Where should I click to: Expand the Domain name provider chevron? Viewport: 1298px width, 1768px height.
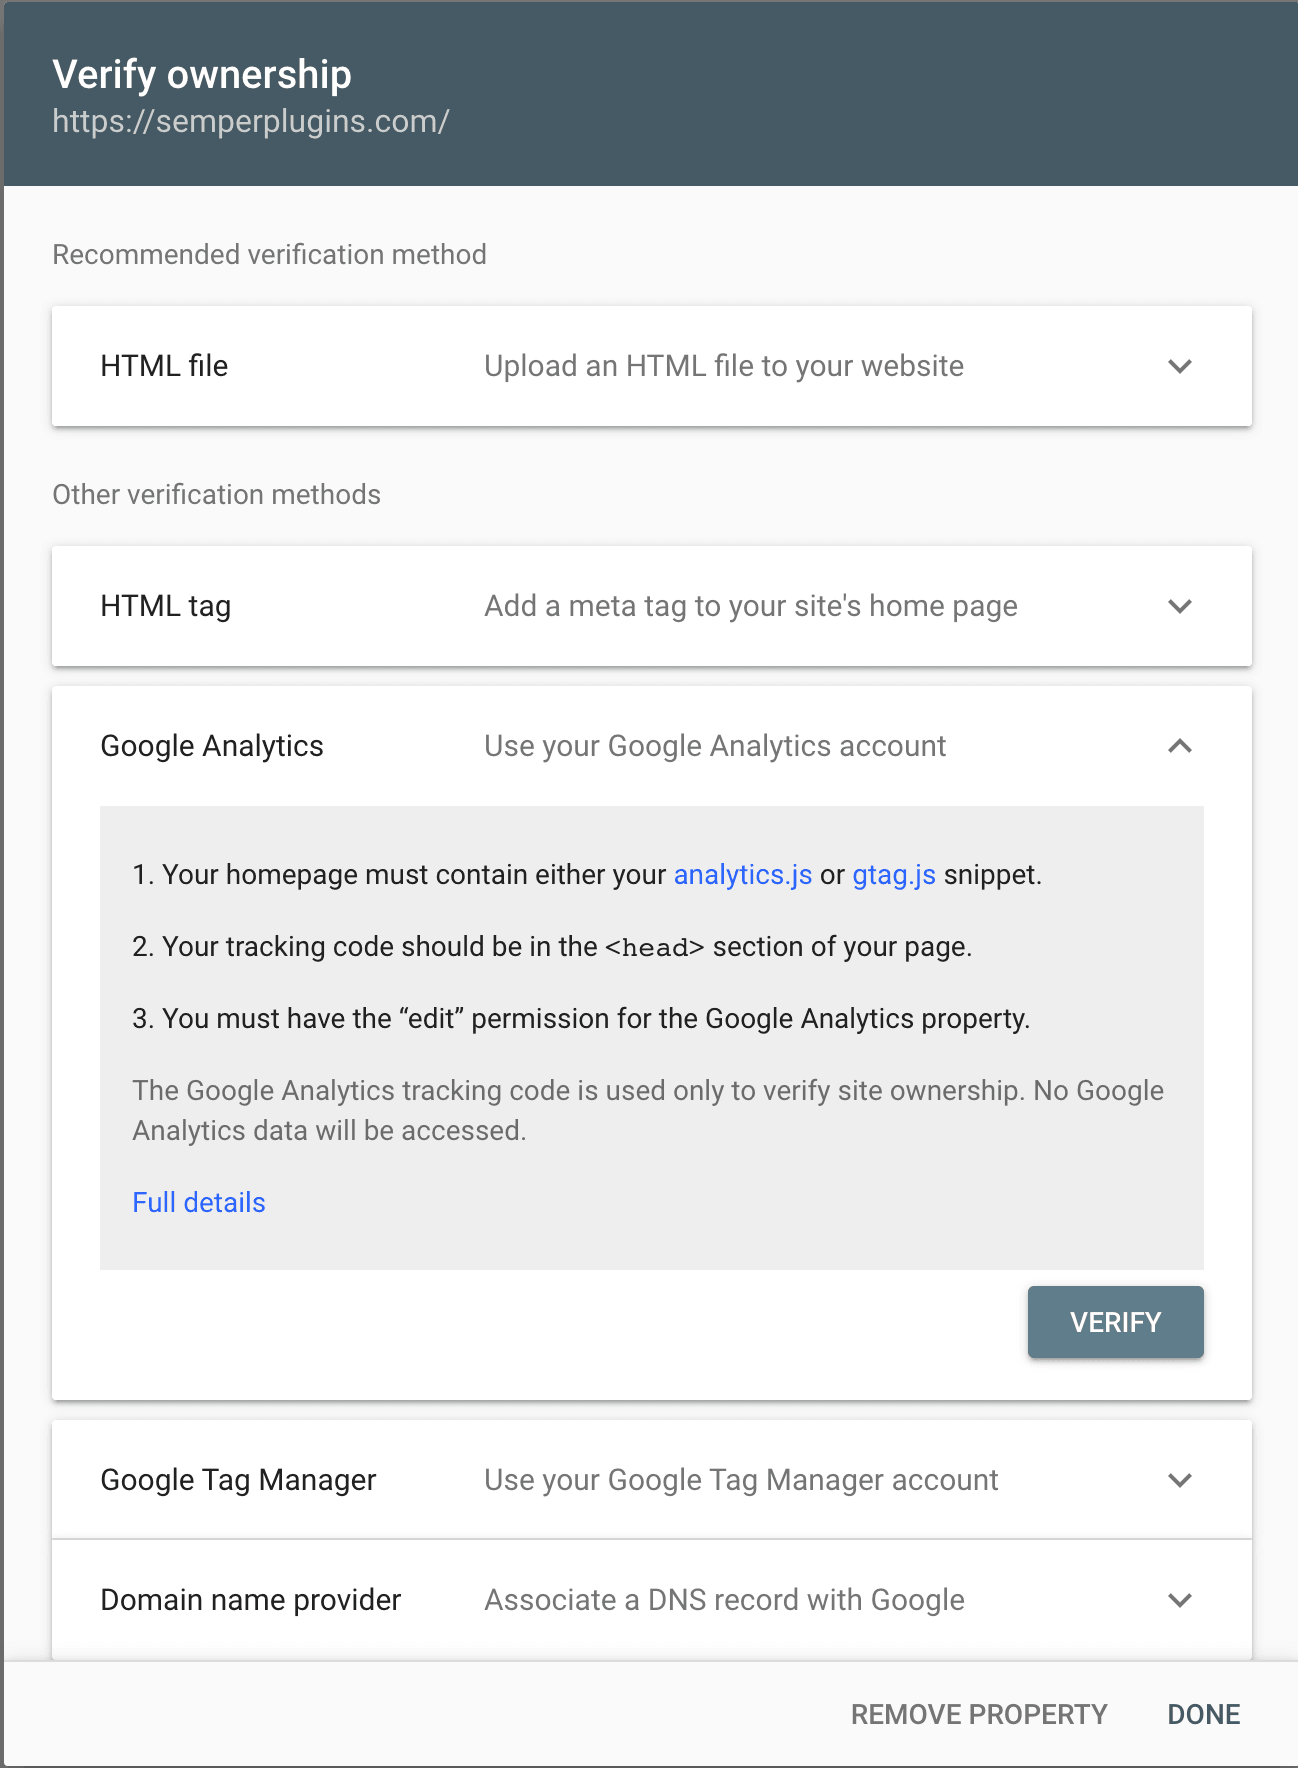pyautogui.click(x=1180, y=1600)
